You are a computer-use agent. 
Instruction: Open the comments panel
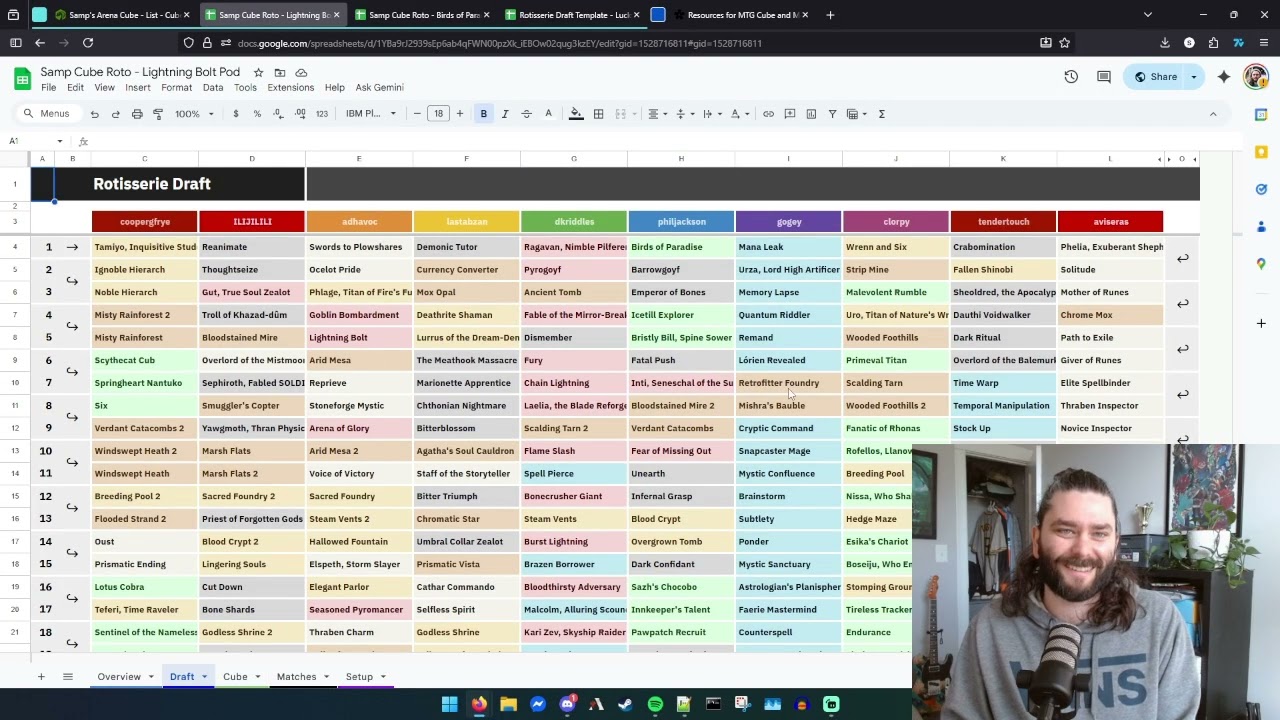(1104, 77)
